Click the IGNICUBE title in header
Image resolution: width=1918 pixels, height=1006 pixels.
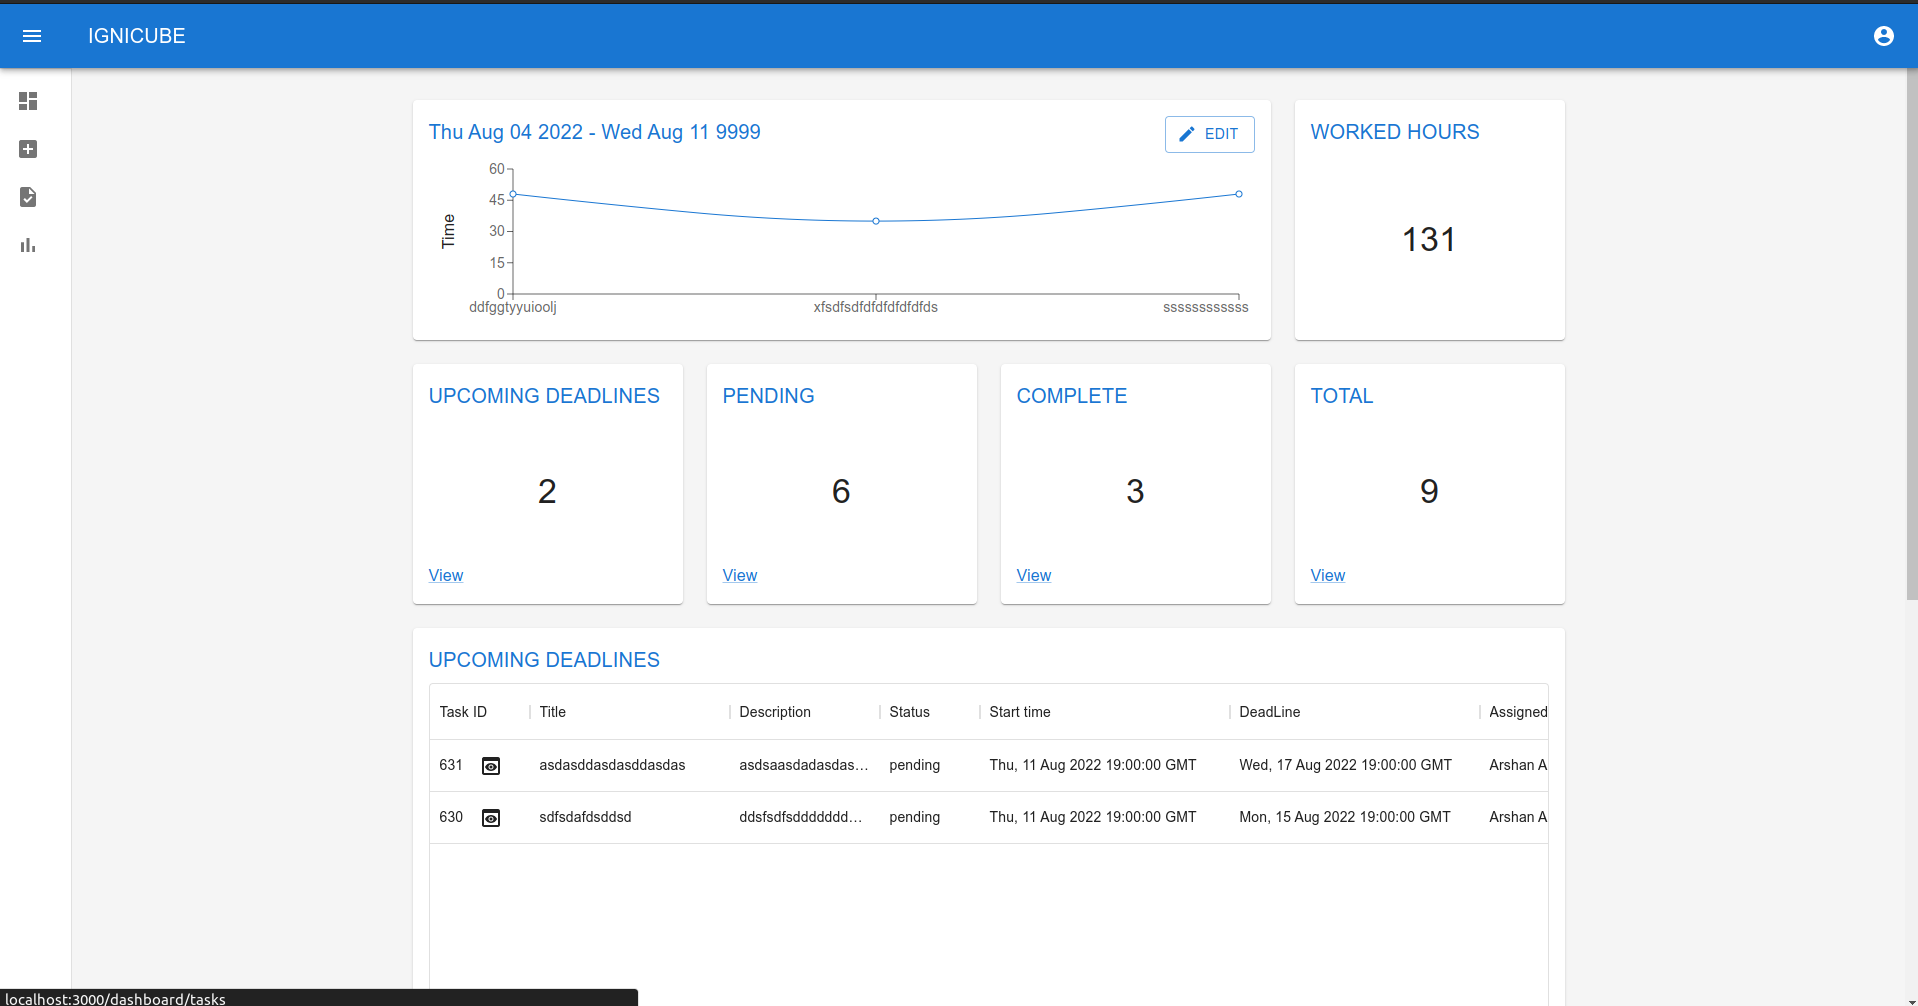pos(136,36)
